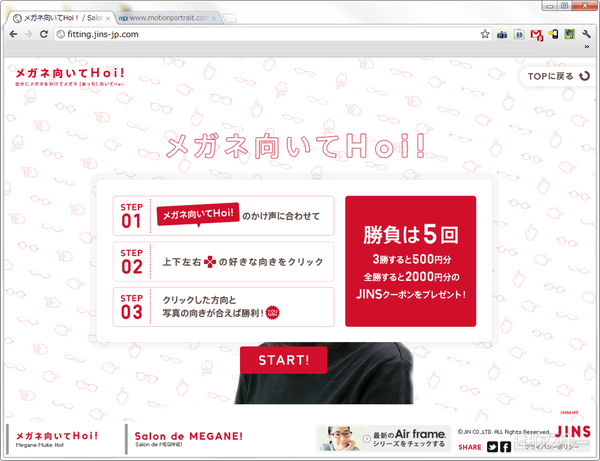Click the yellow tag extension icon

click(x=553, y=34)
